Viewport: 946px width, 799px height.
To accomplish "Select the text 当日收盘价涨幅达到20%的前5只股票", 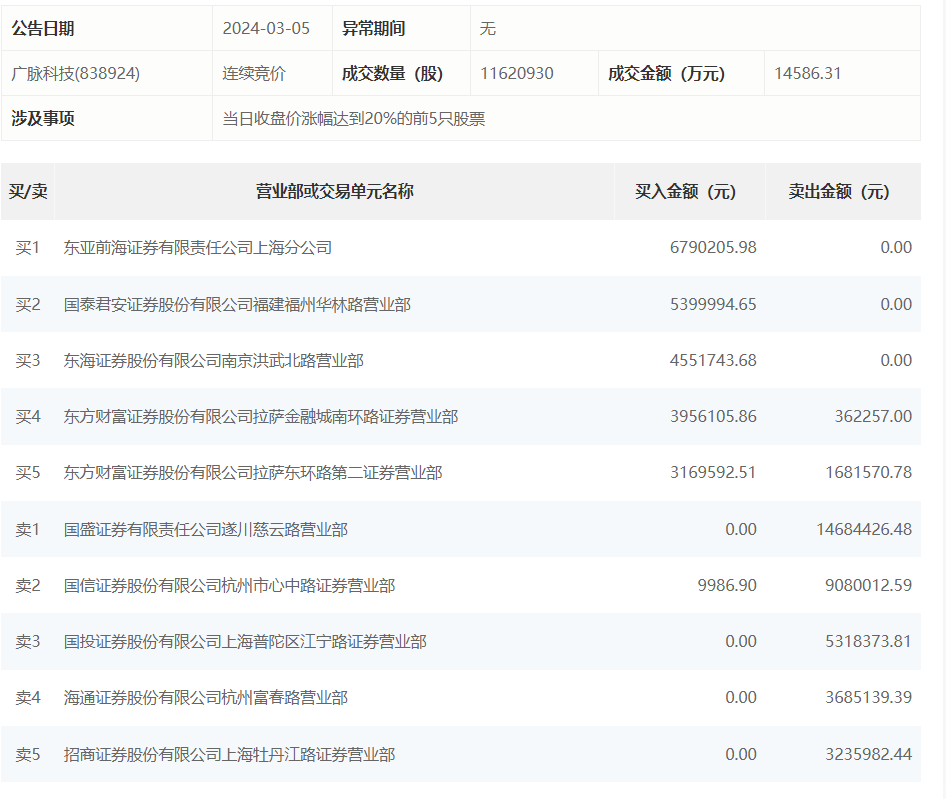I will [354, 119].
